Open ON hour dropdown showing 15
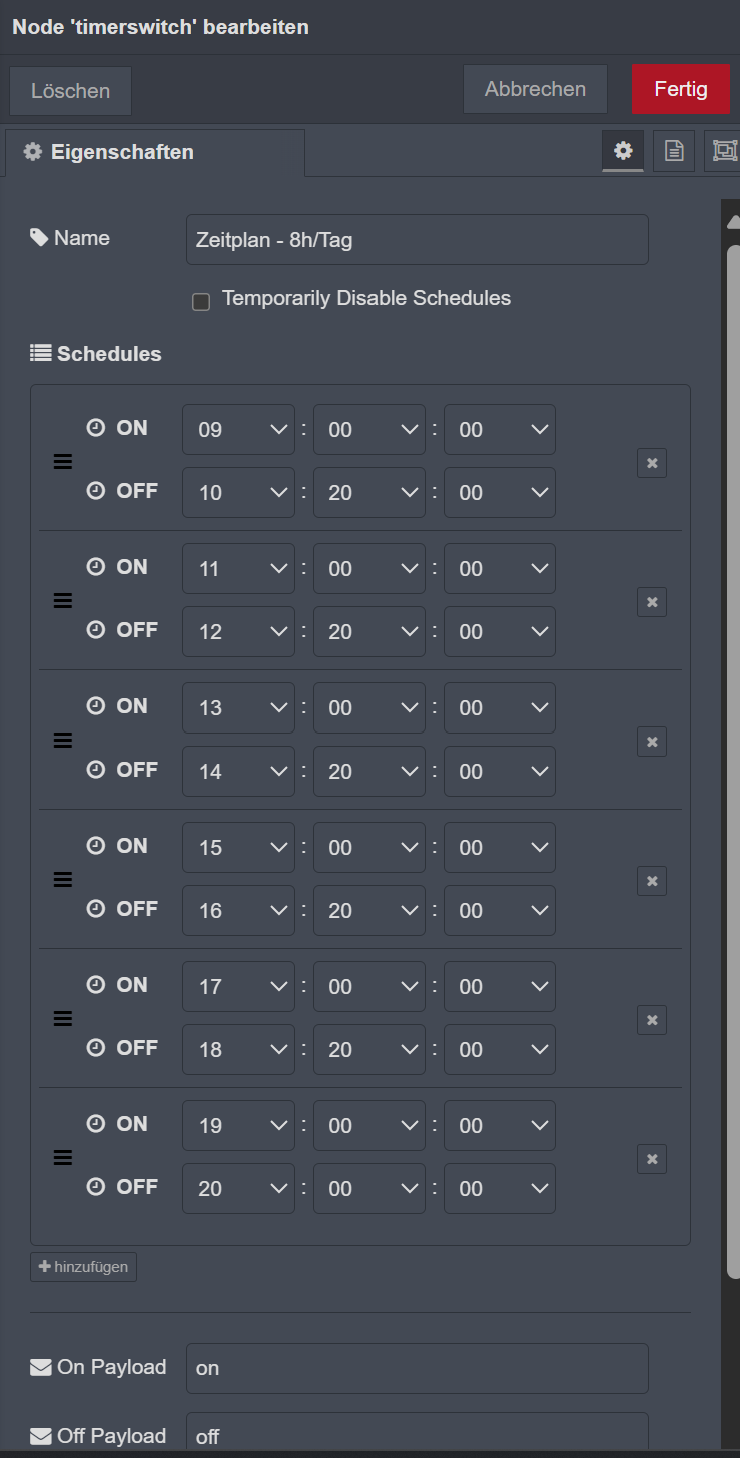 click(x=238, y=848)
